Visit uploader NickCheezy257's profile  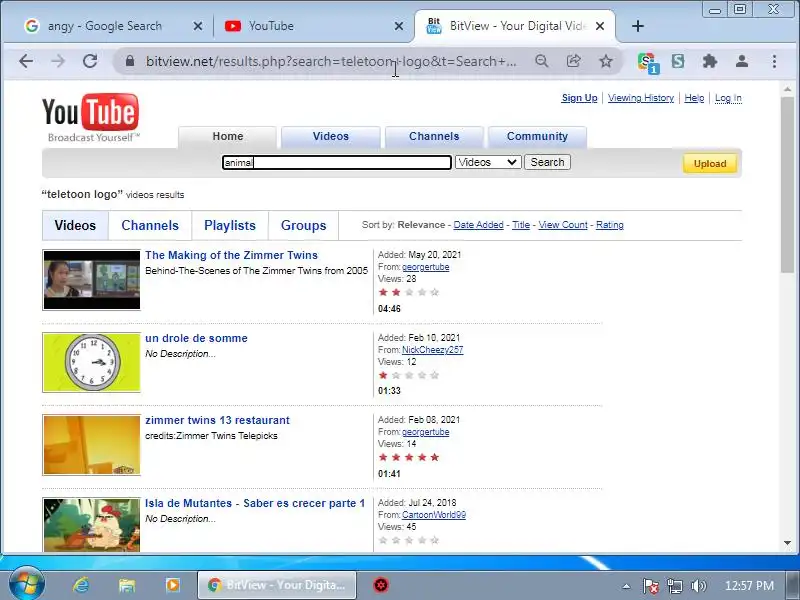432,350
